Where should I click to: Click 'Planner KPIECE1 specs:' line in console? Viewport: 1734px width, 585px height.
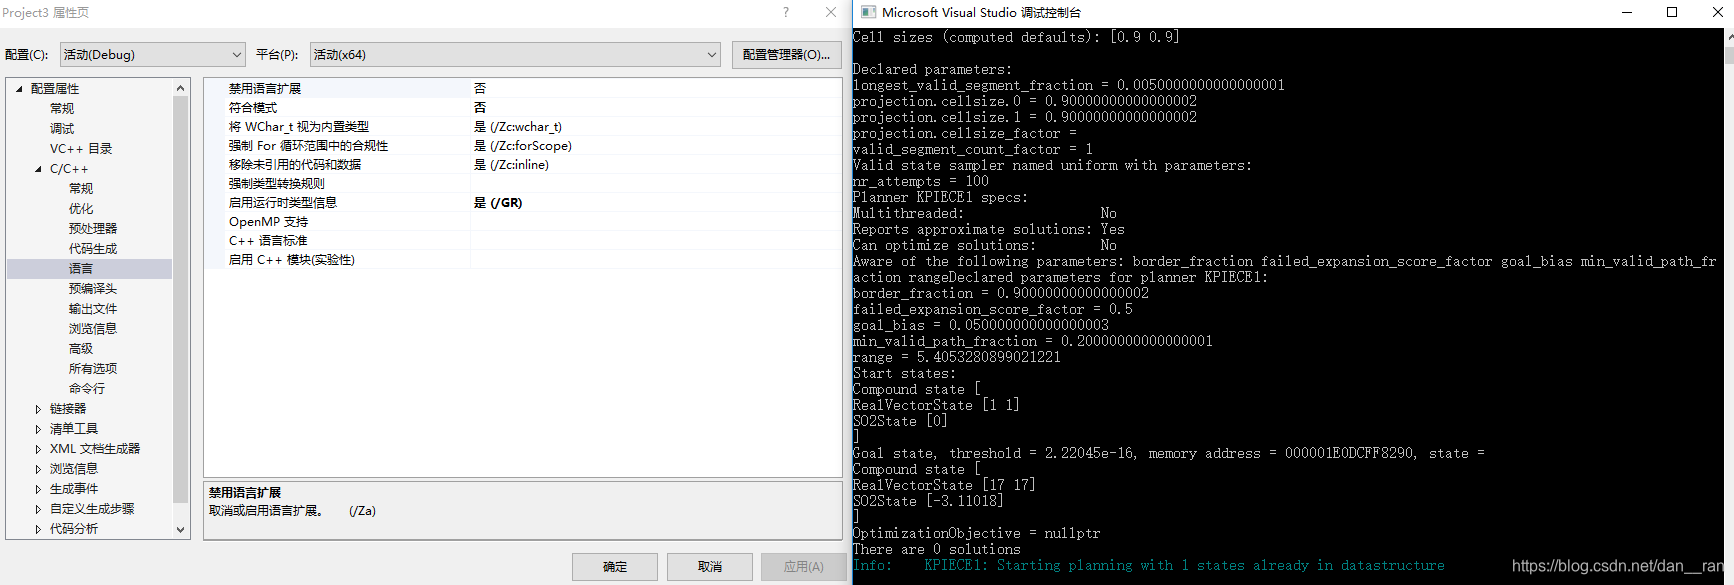pos(940,198)
